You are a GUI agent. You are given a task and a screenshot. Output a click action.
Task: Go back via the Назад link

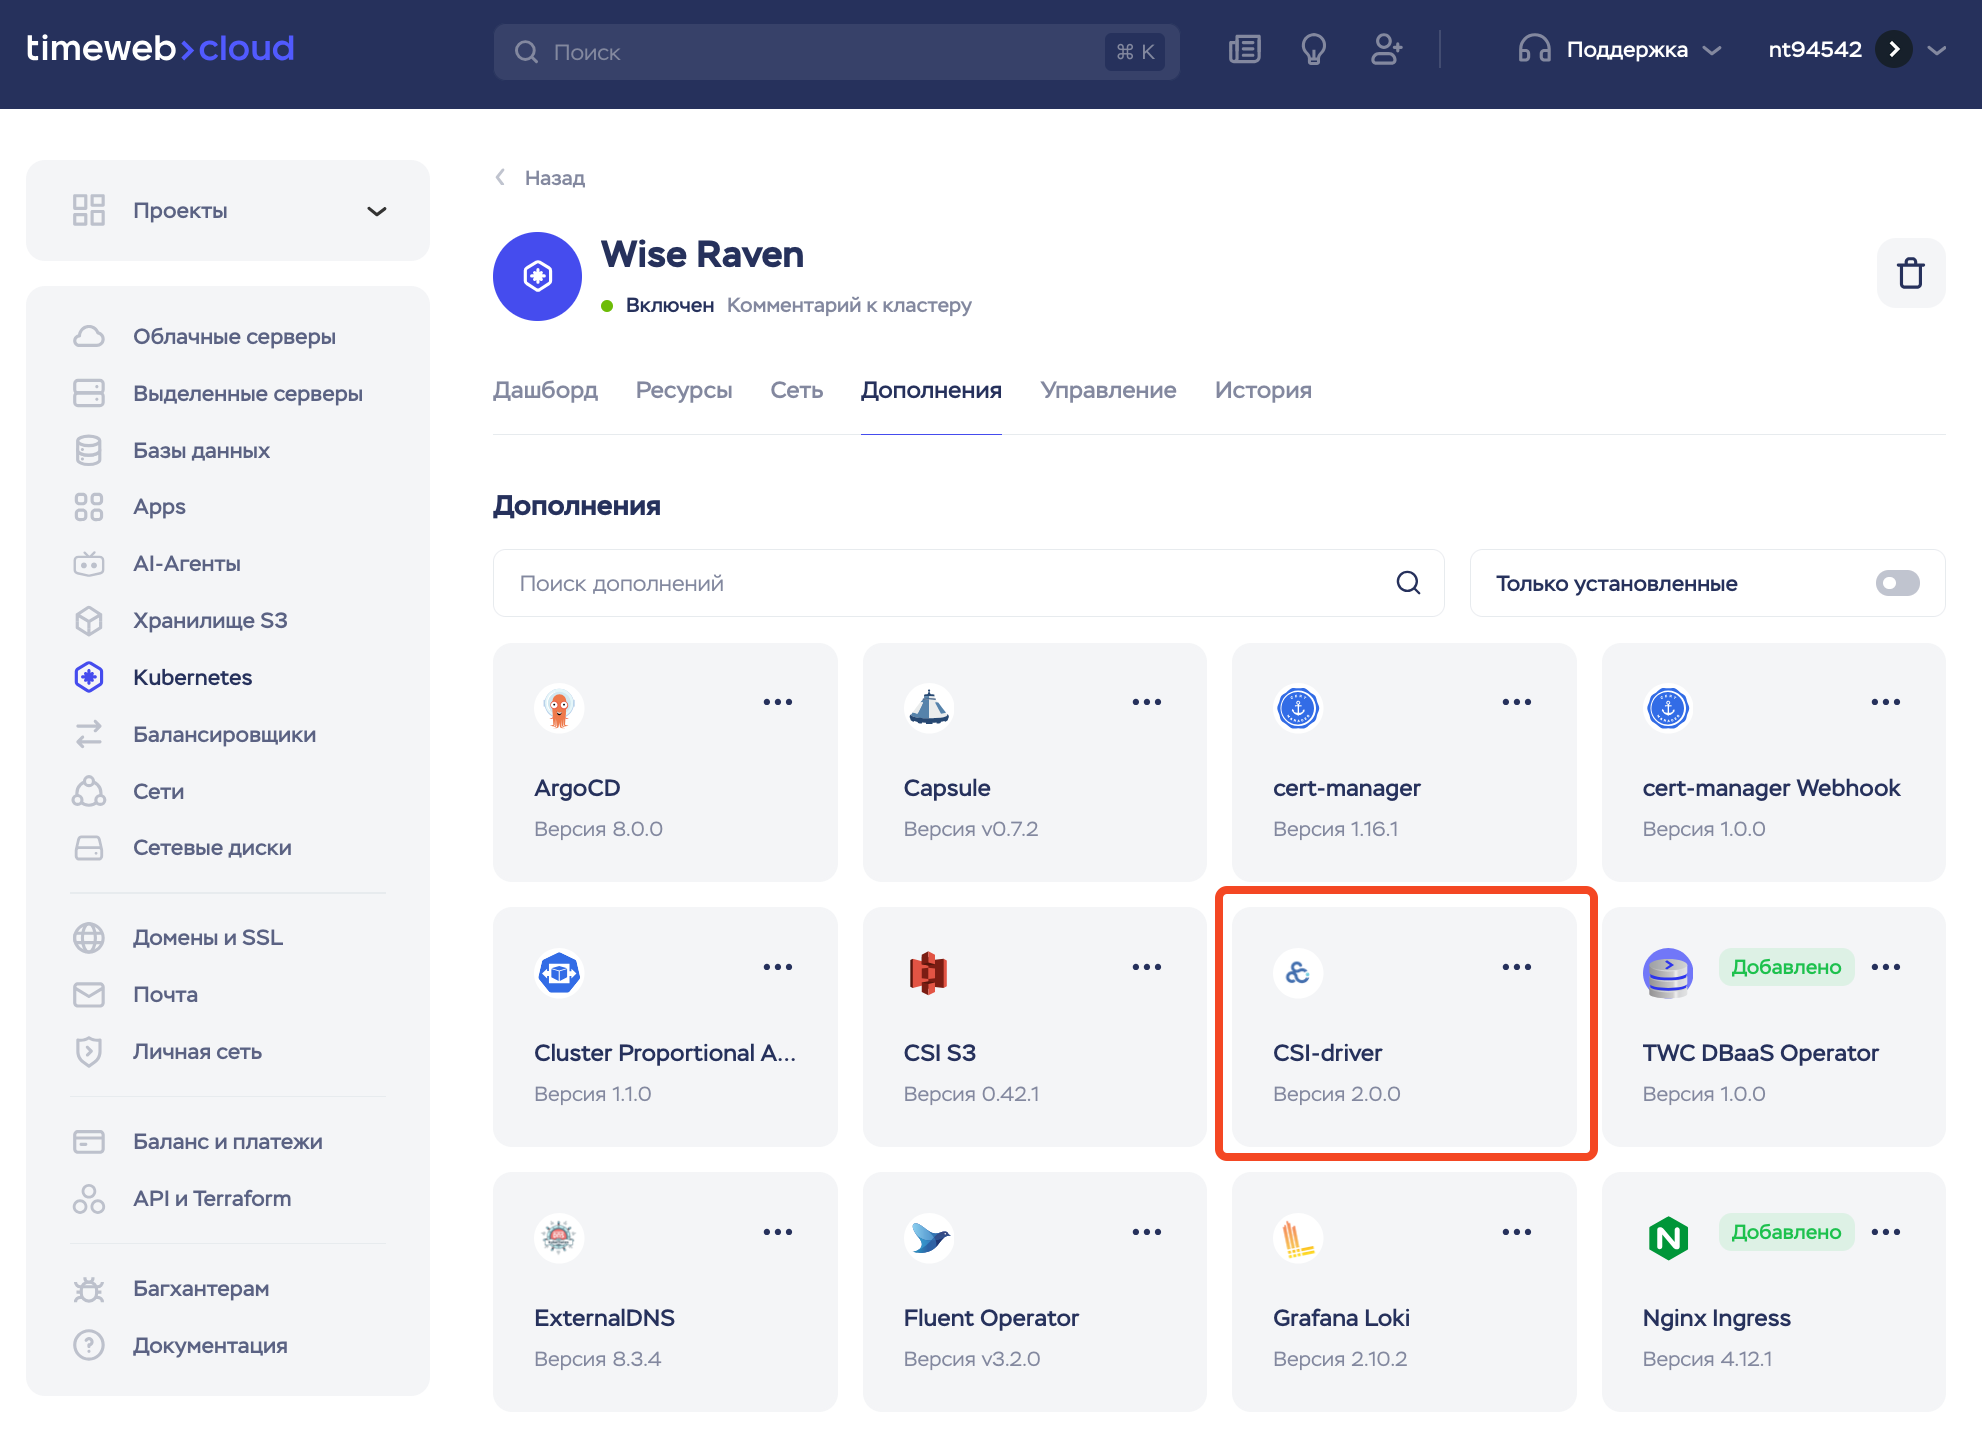click(541, 178)
